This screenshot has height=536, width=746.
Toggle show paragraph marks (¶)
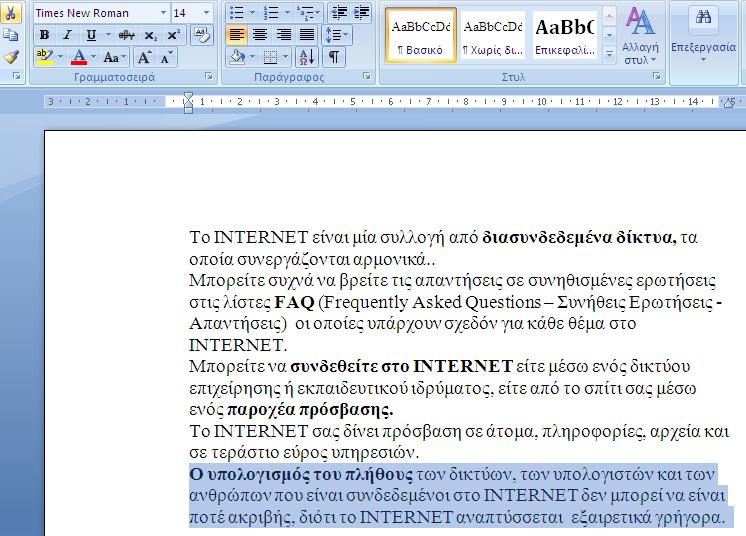pos(334,58)
